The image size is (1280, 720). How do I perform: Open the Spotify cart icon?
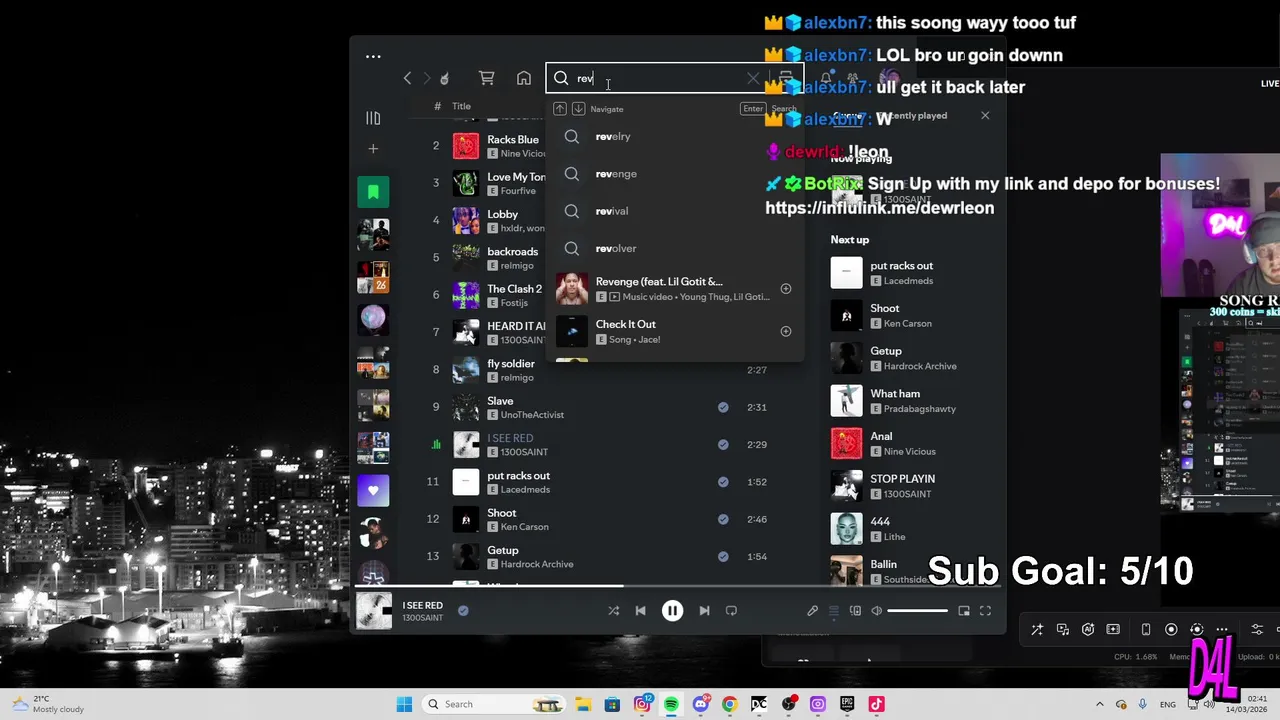point(487,78)
